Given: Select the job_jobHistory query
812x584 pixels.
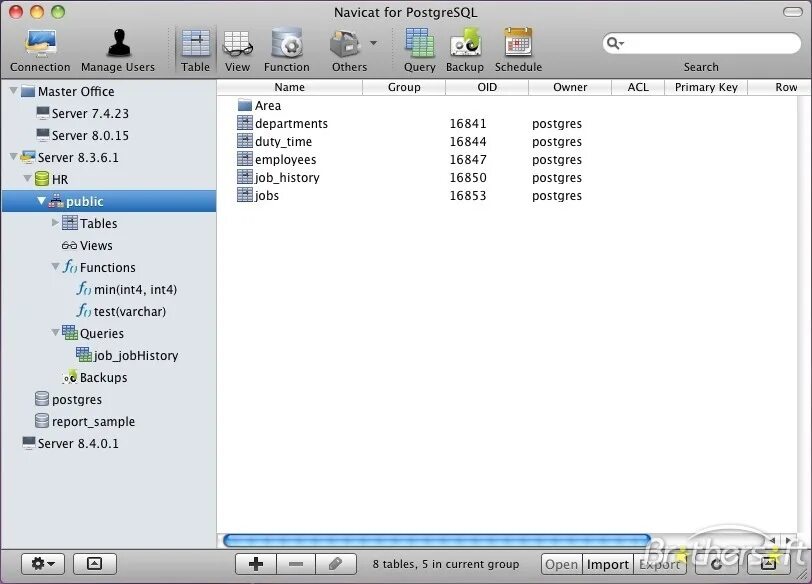Looking at the screenshot, I should click(x=127, y=355).
